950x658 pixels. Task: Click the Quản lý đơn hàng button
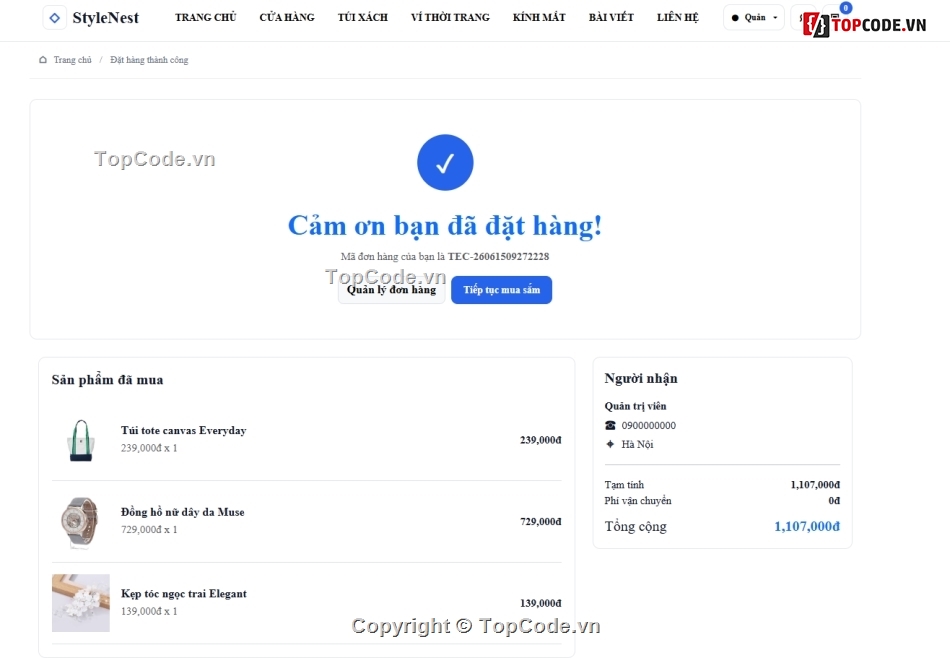point(391,290)
